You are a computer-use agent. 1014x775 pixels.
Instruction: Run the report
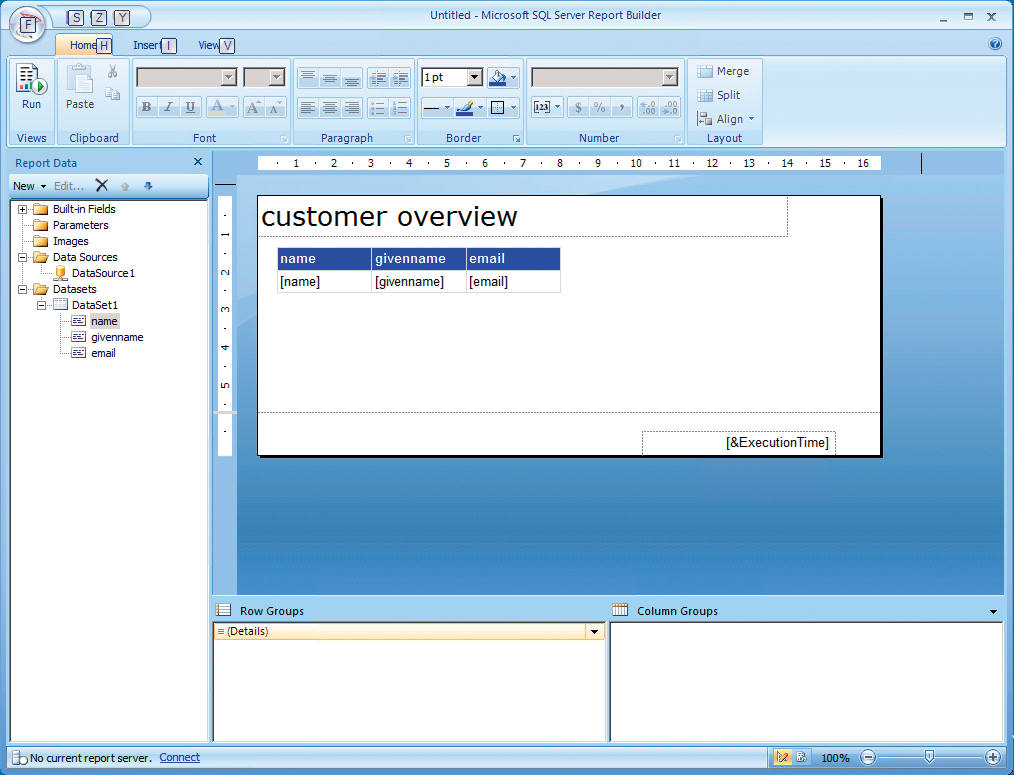click(30, 86)
